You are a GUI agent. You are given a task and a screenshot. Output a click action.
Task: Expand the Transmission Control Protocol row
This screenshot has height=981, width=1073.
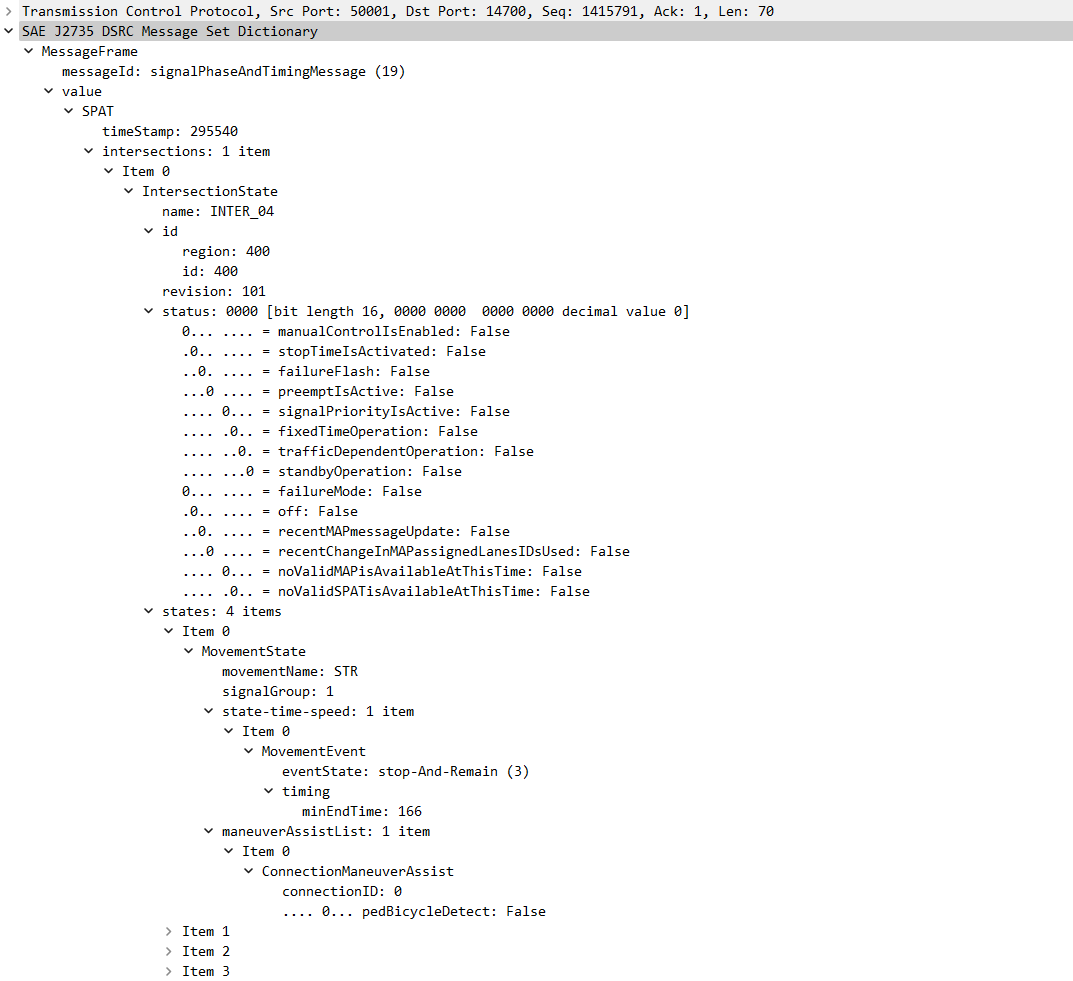[x=9, y=11]
